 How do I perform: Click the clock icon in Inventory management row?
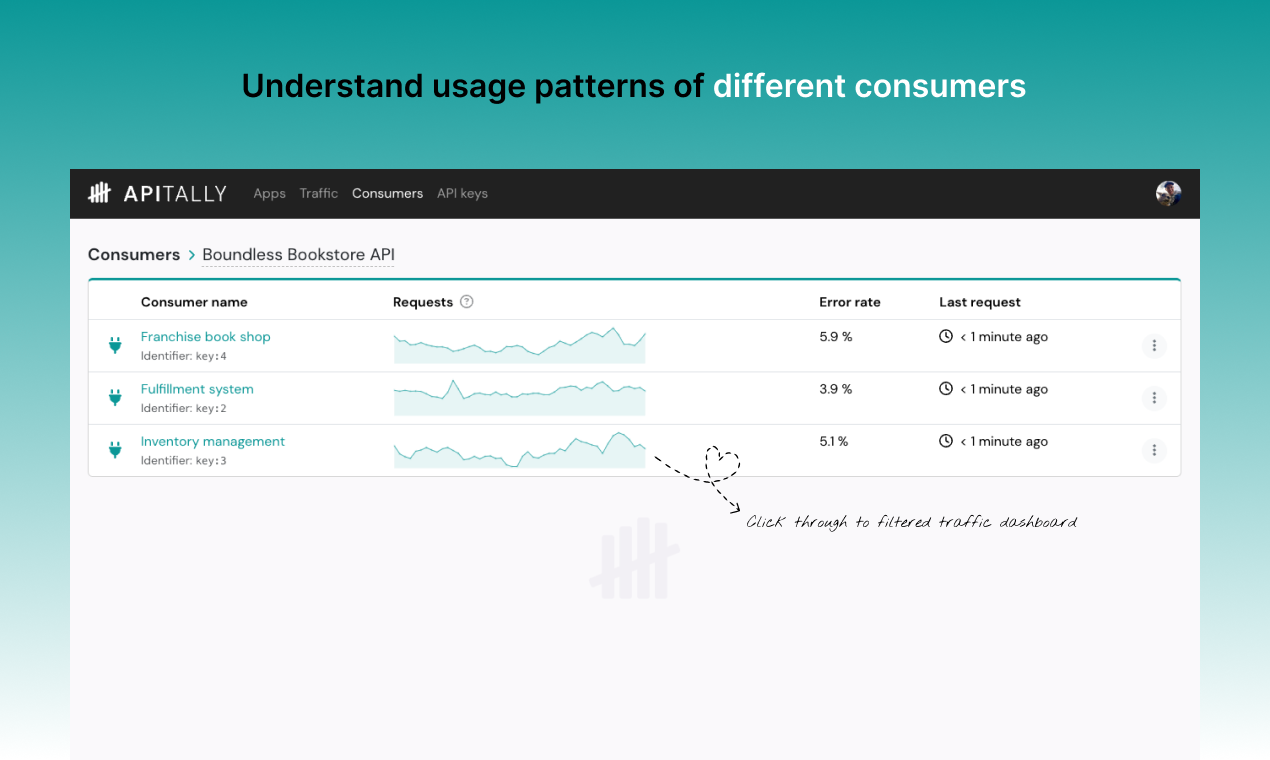click(946, 441)
